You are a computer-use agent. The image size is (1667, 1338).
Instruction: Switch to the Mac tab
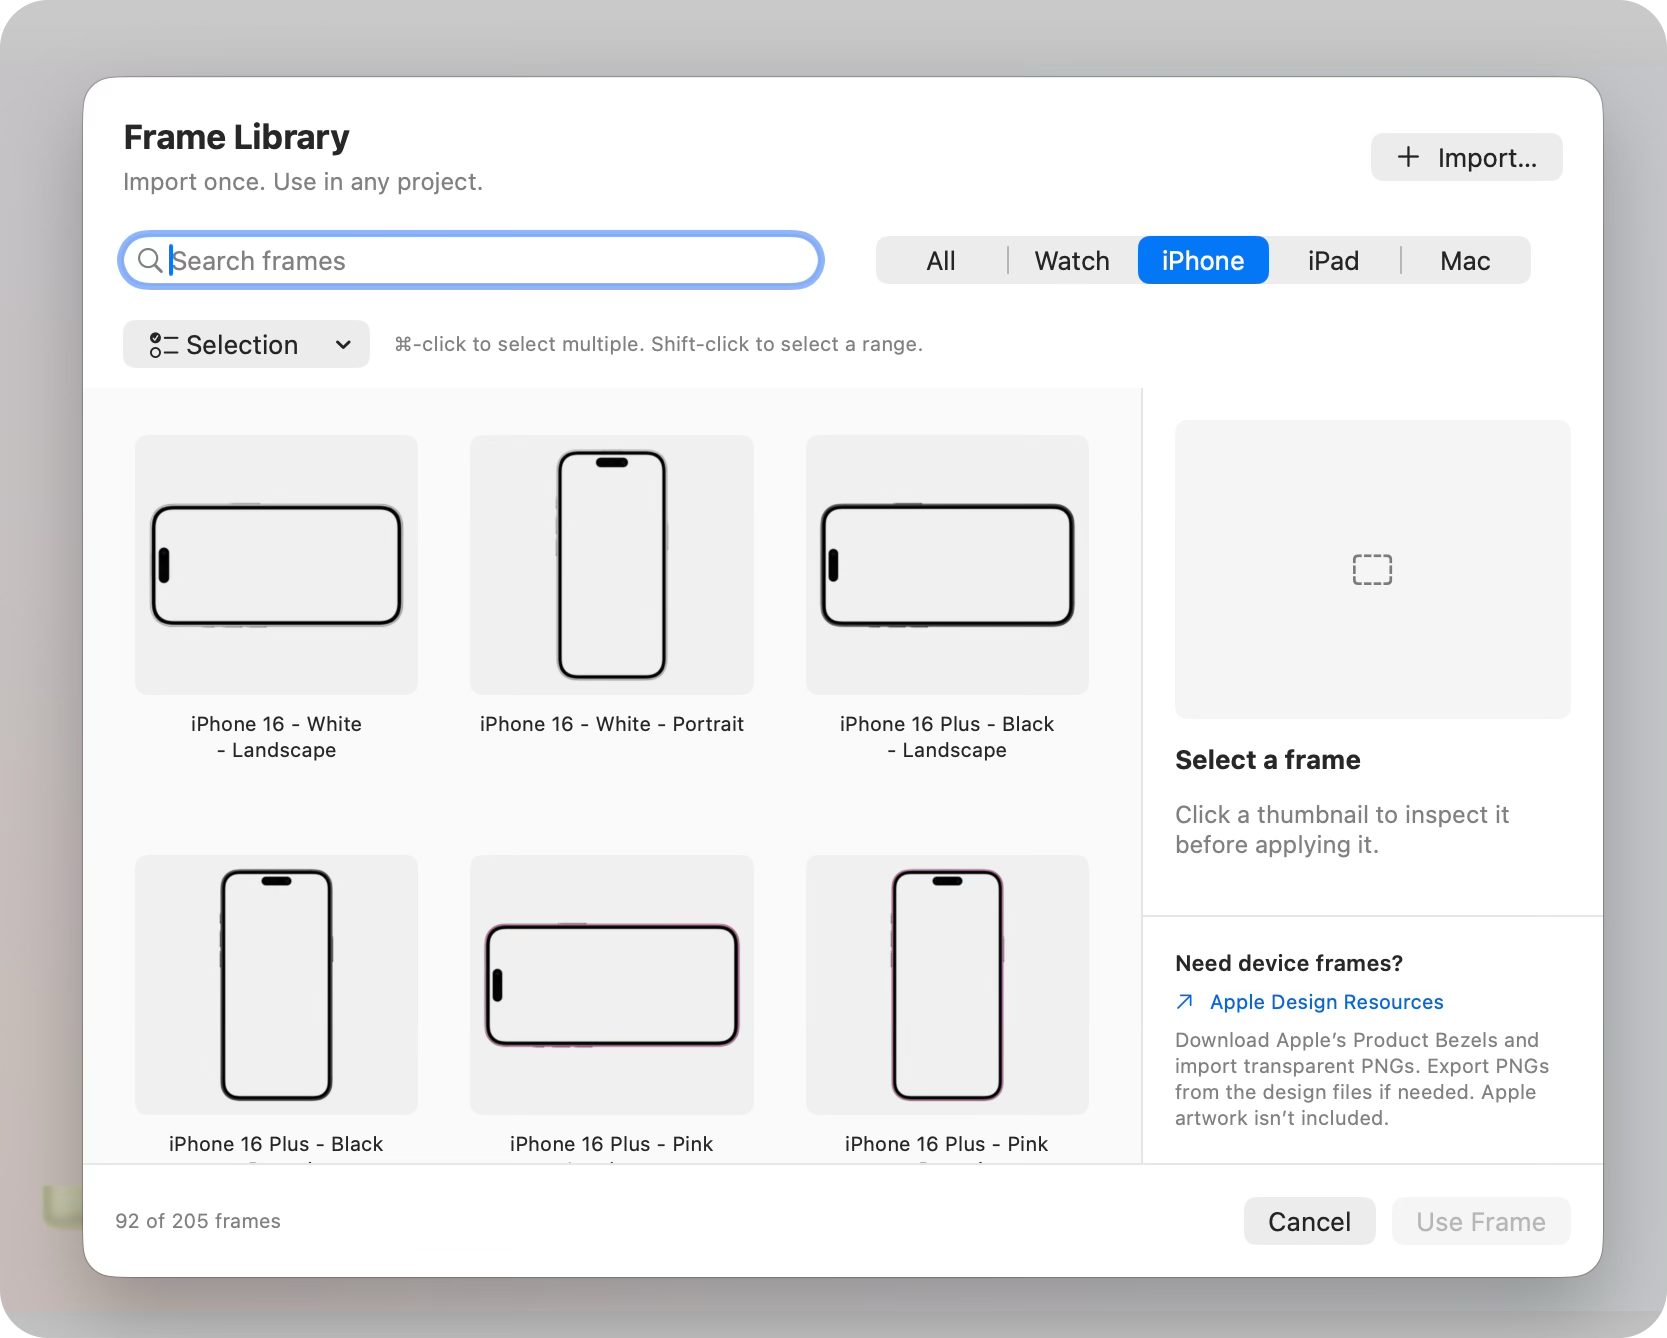point(1465,261)
